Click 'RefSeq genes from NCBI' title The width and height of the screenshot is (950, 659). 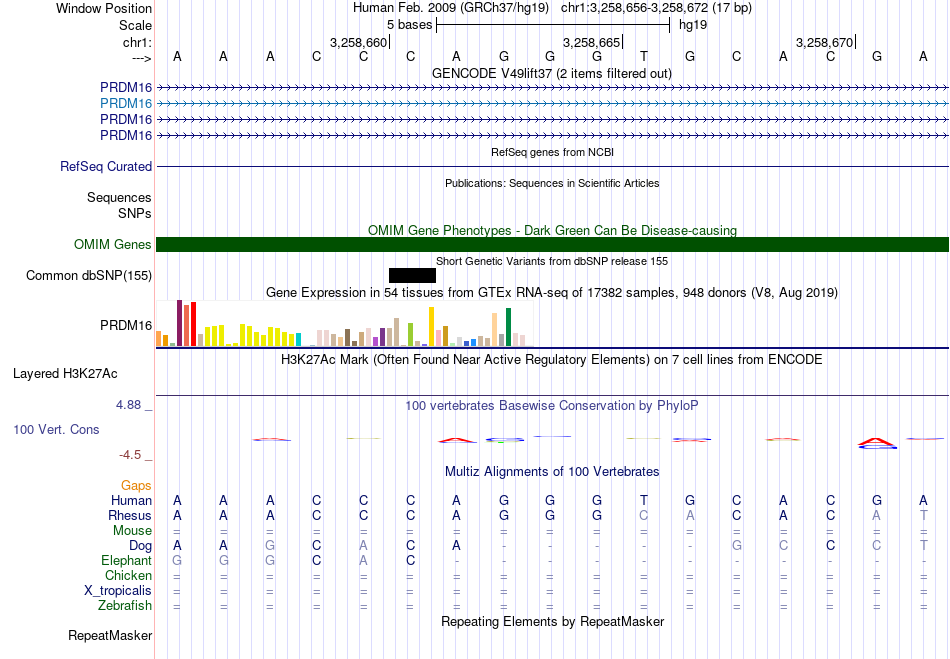pos(552,153)
